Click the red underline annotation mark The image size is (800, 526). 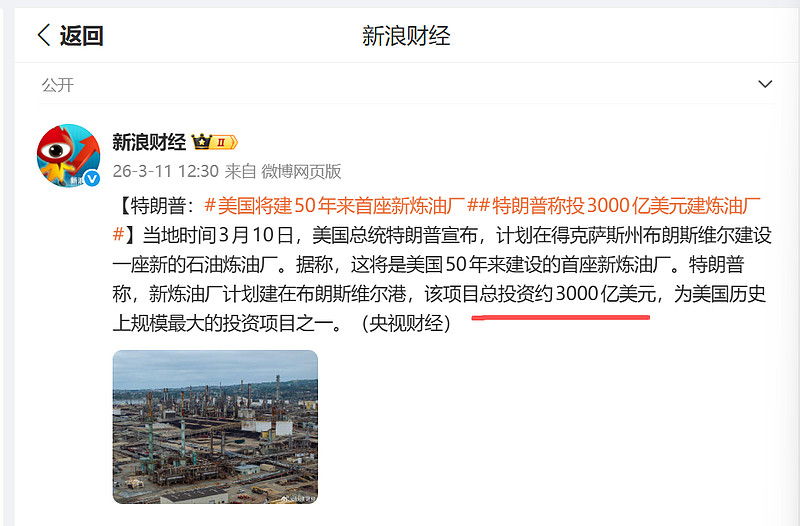[x=561, y=317]
